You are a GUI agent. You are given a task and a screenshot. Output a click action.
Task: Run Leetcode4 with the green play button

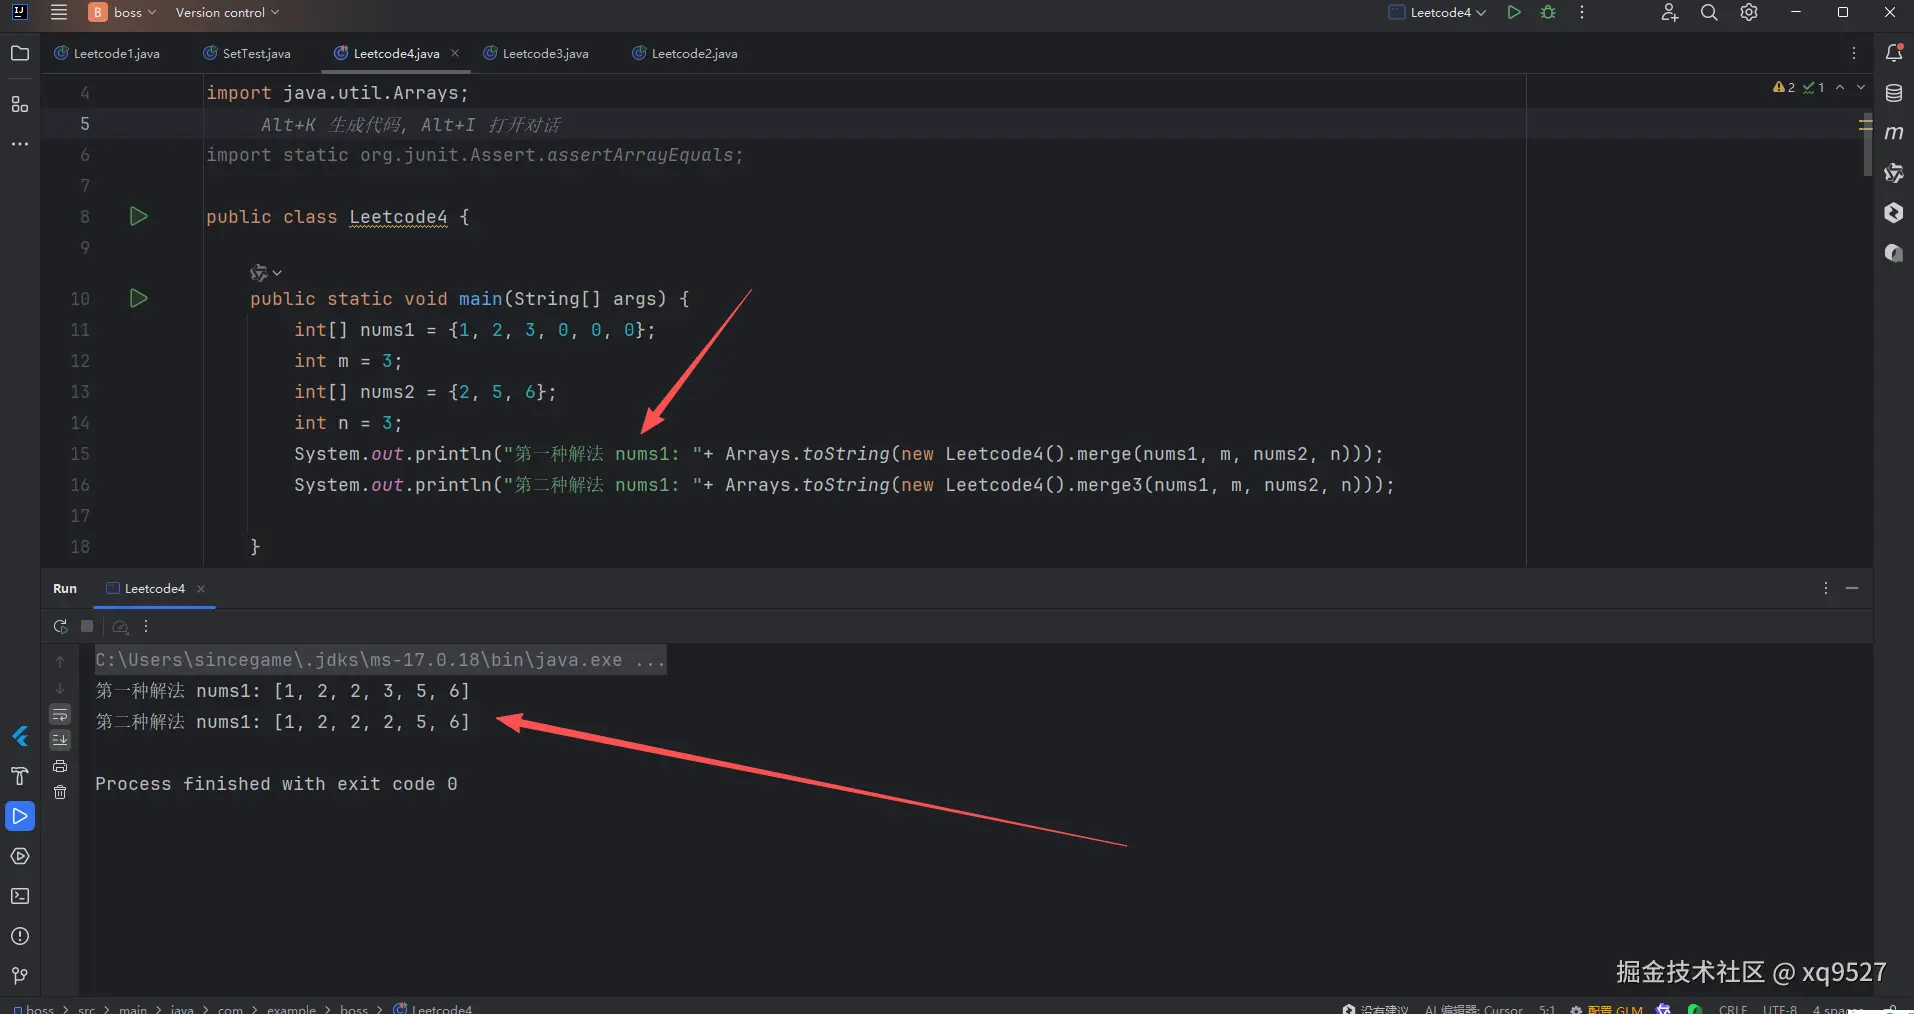click(x=1514, y=13)
